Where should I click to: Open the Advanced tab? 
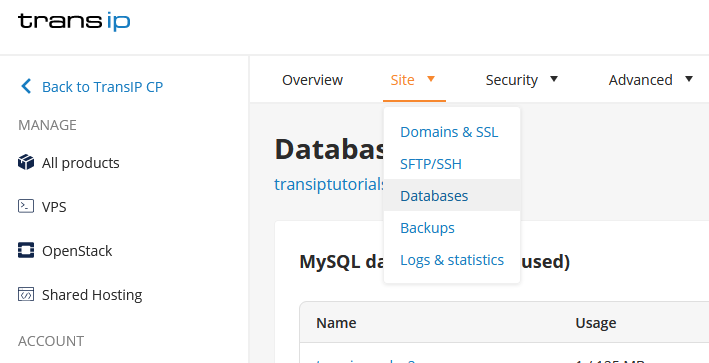(640, 80)
